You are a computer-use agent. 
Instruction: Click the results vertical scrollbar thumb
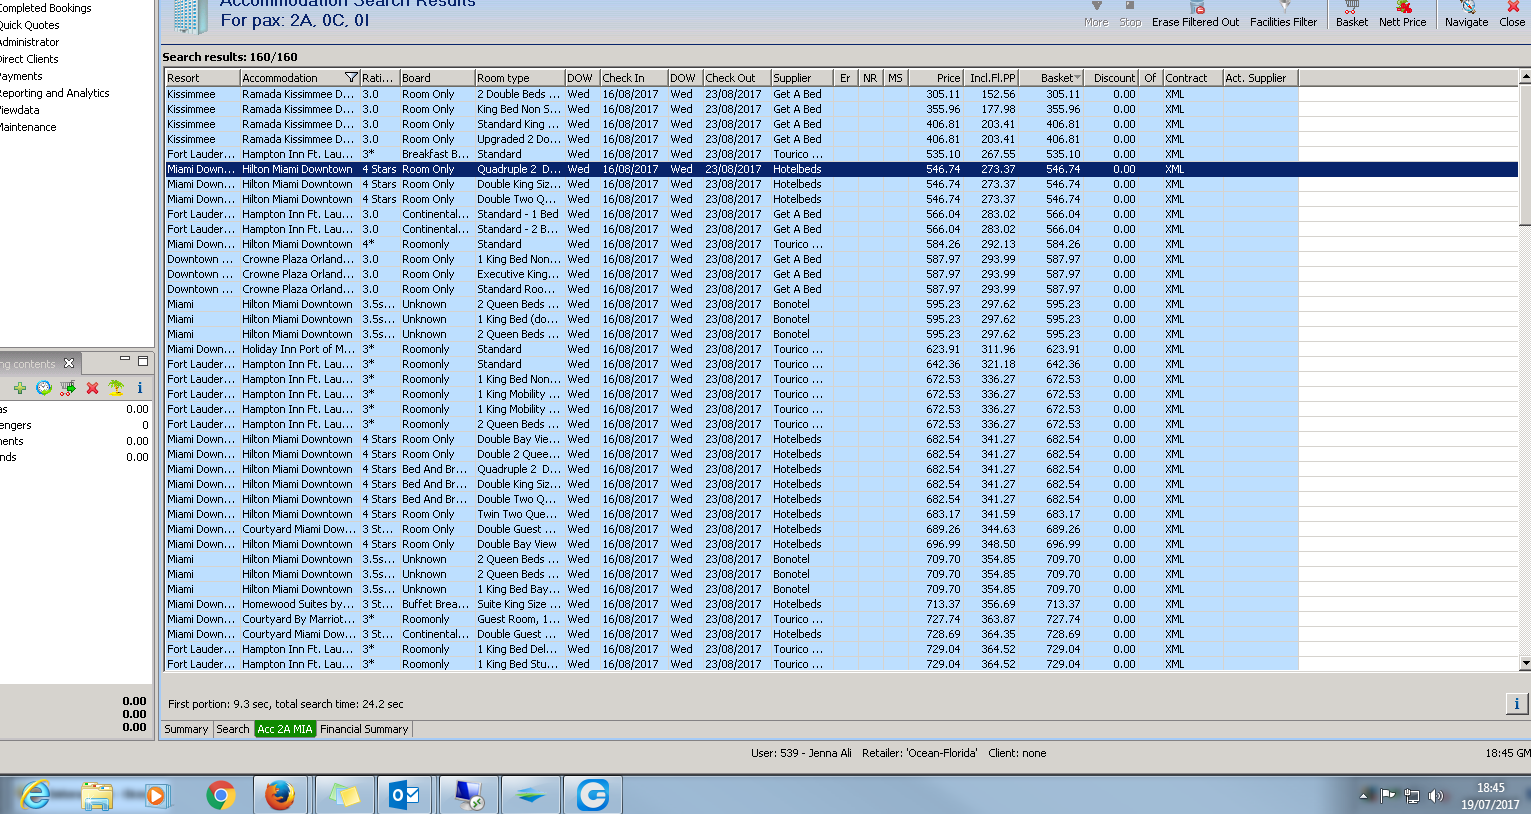1524,155
